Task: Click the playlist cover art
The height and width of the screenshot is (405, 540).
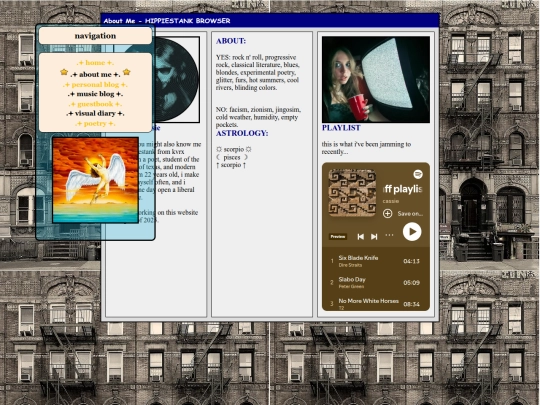Action: coord(352,193)
